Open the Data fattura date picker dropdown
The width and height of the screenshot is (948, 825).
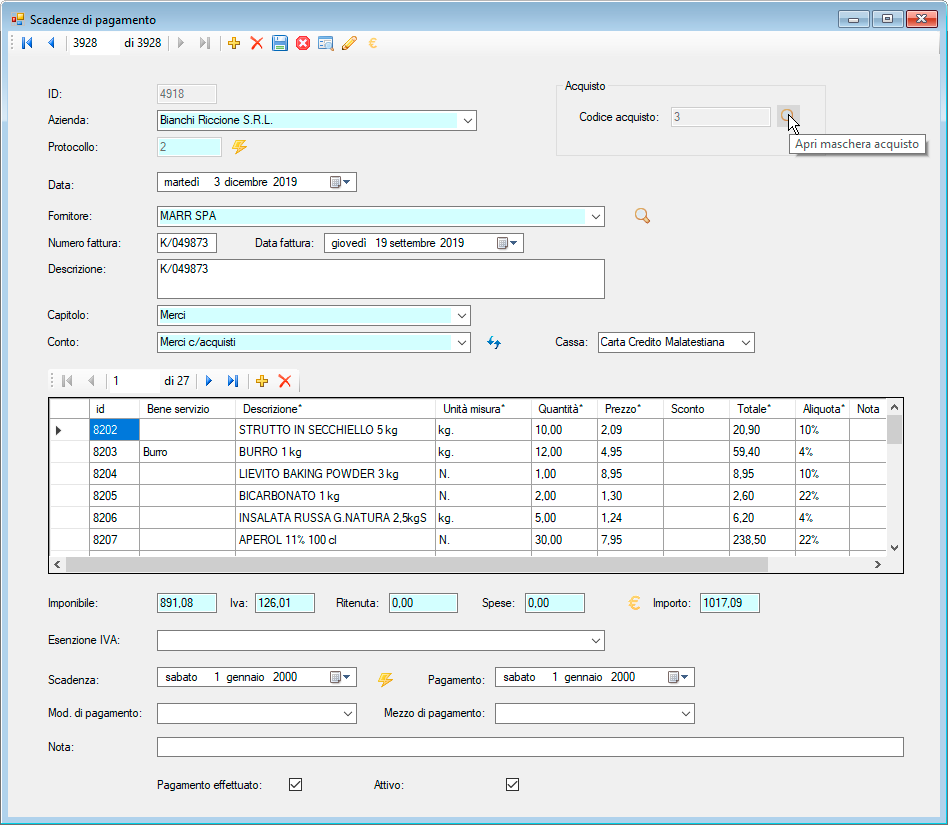coord(507,243)
